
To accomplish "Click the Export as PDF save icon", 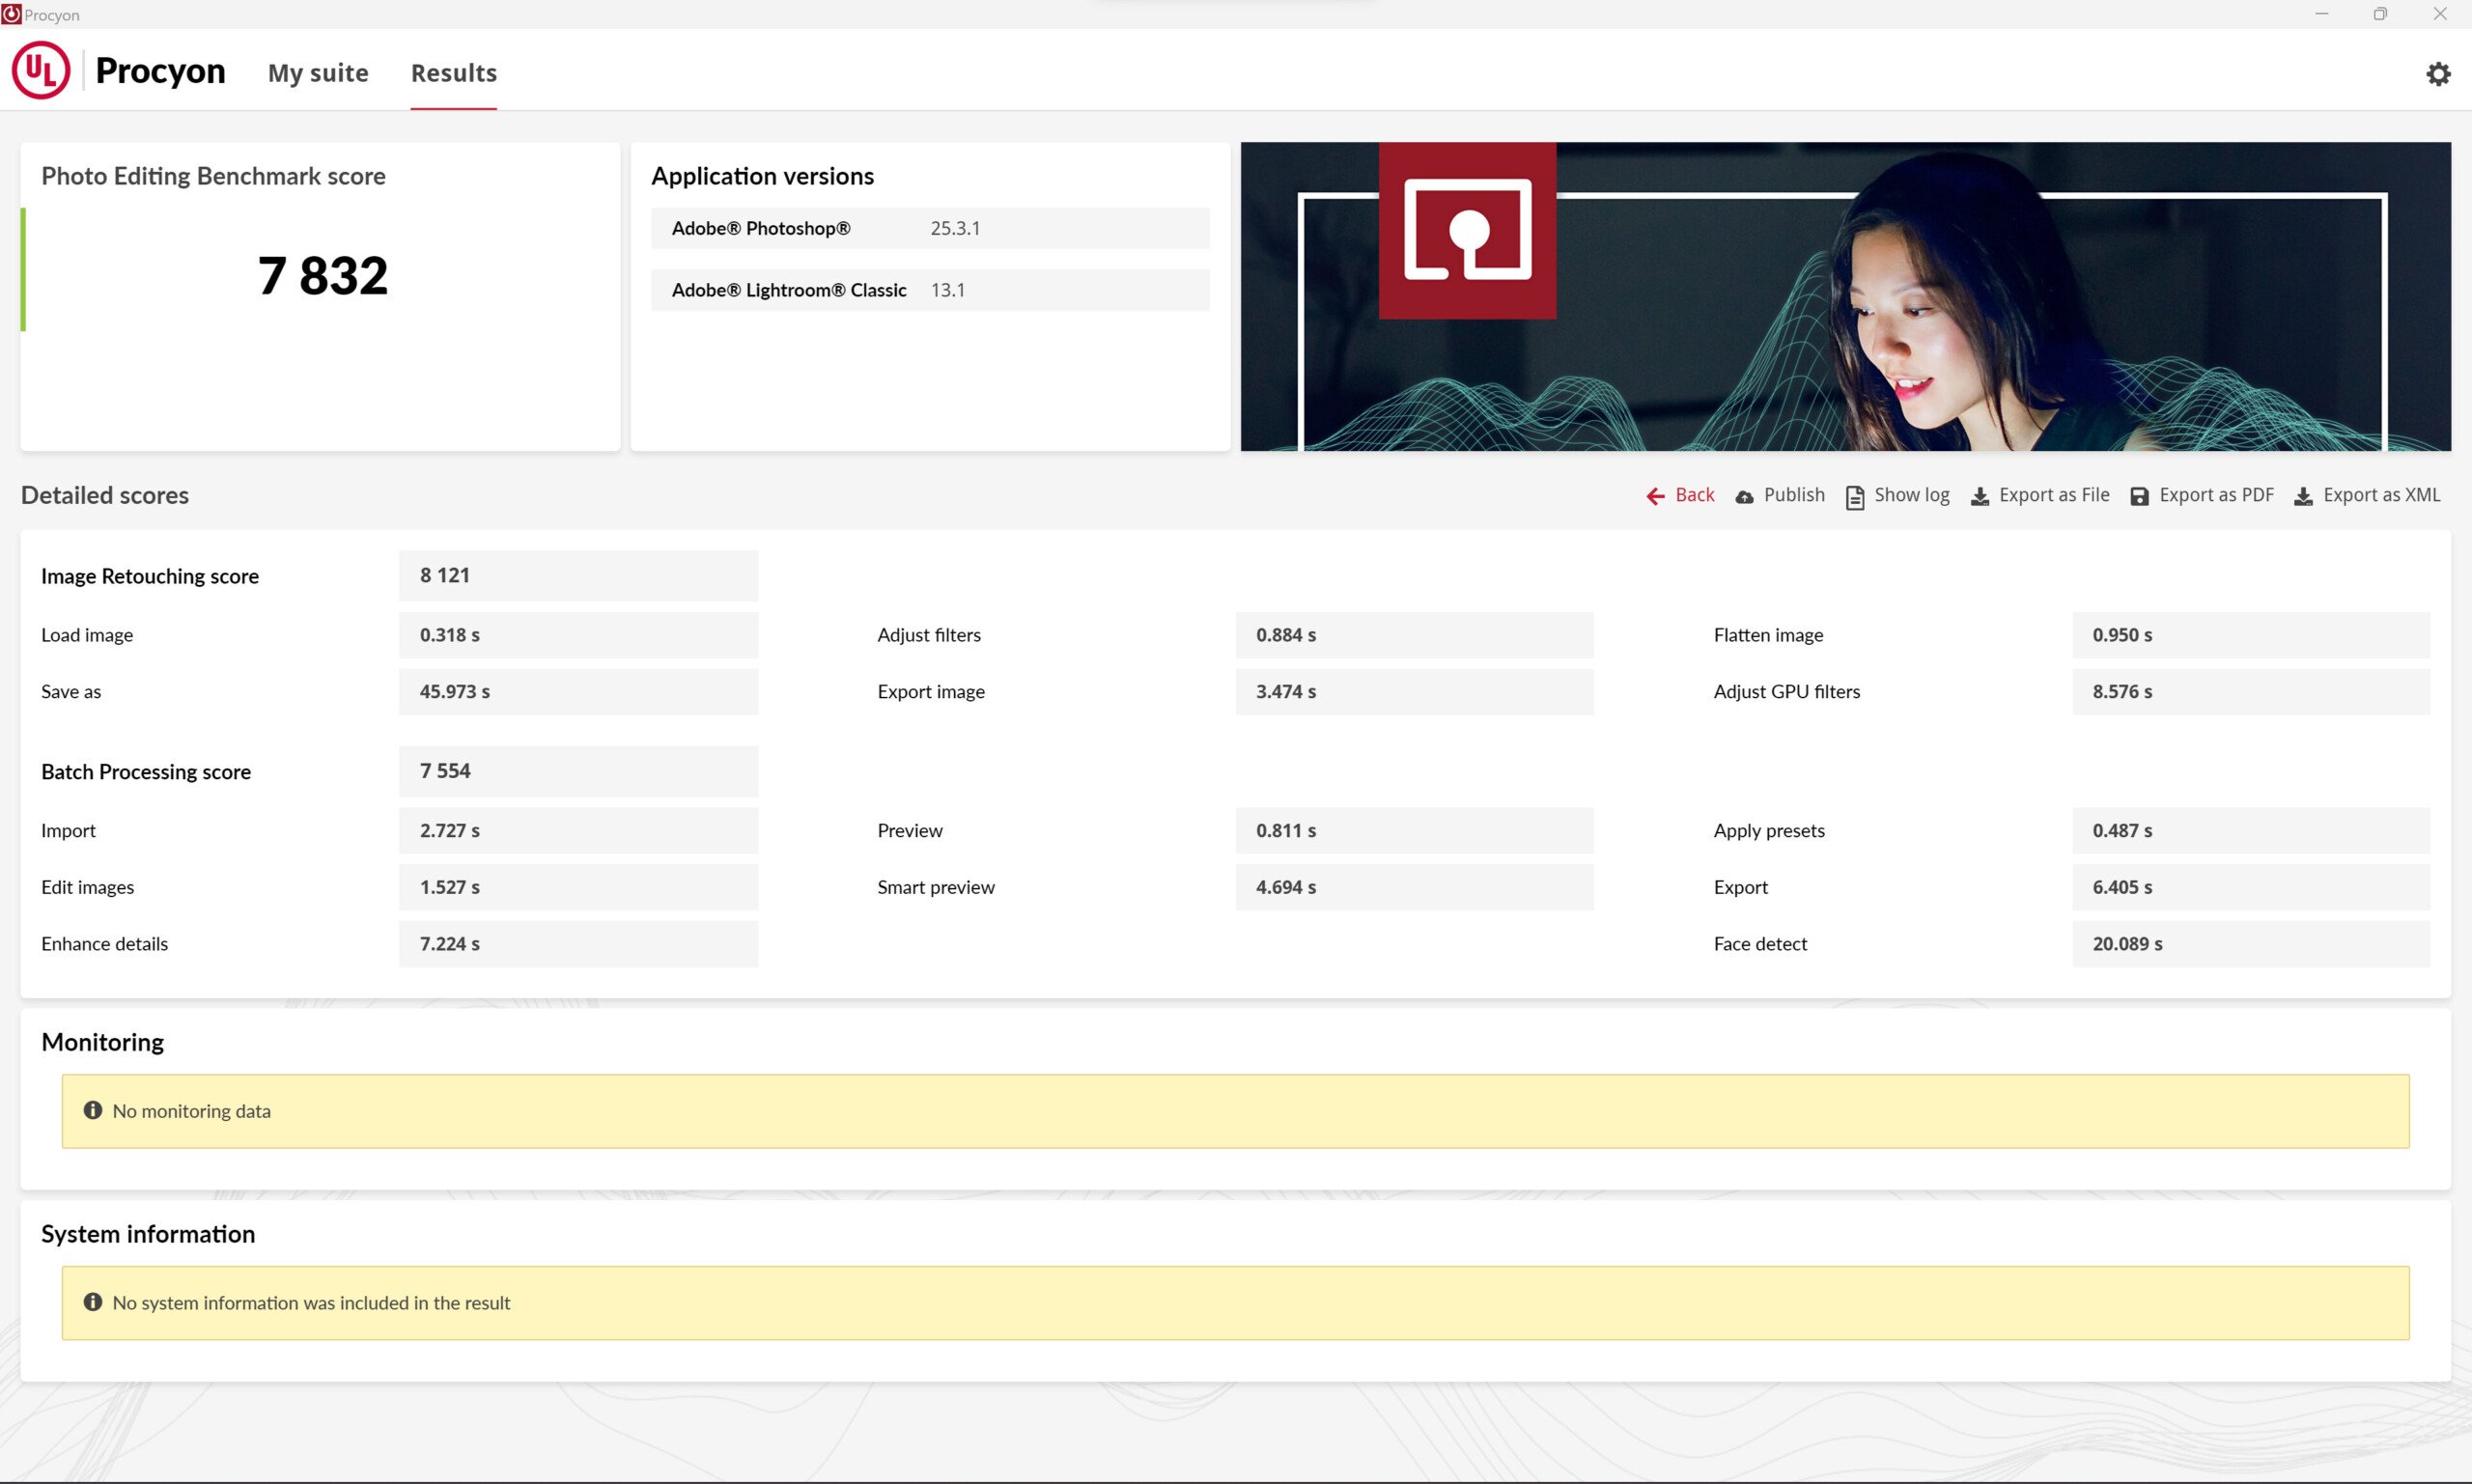I will pos(2139,497).
